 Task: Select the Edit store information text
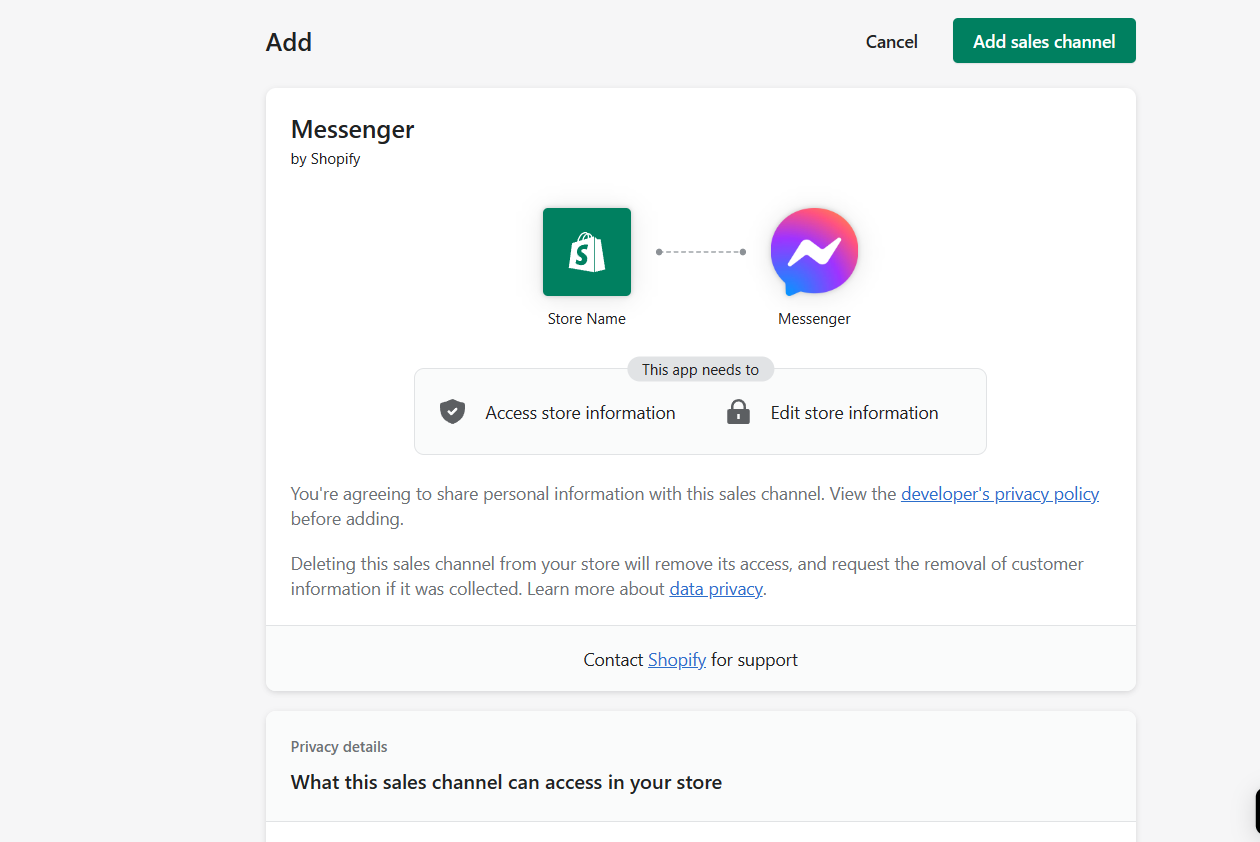(854, 413)
